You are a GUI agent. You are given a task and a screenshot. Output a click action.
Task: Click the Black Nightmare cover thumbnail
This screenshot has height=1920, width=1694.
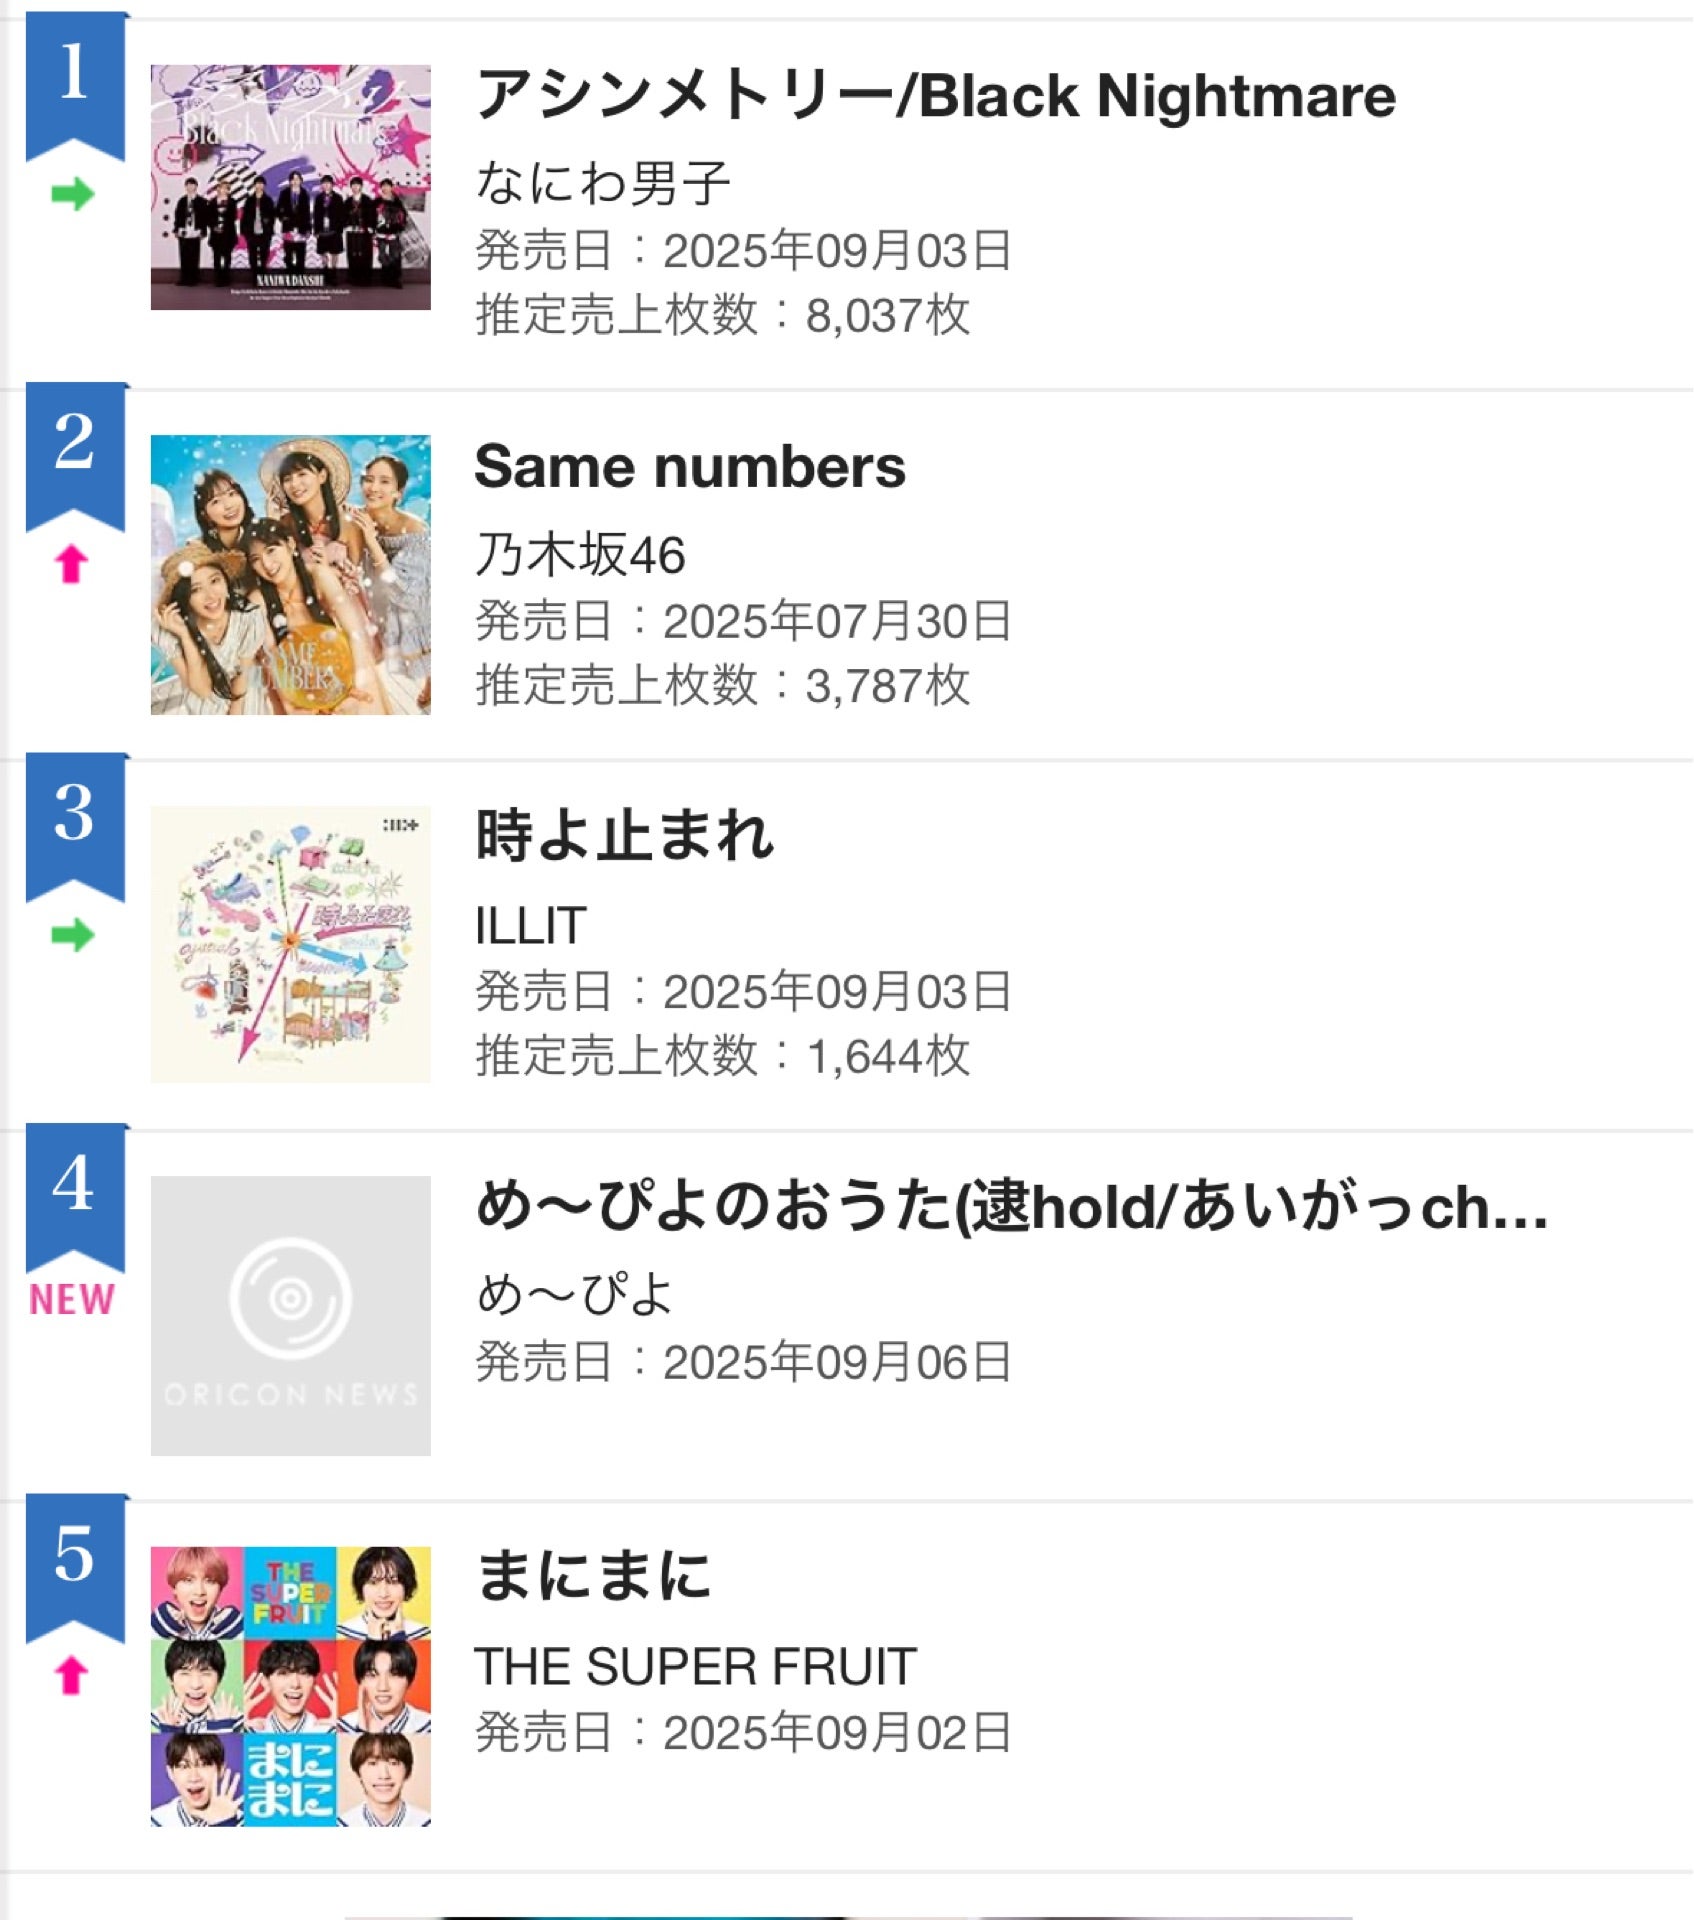click(x=291, y=187)
